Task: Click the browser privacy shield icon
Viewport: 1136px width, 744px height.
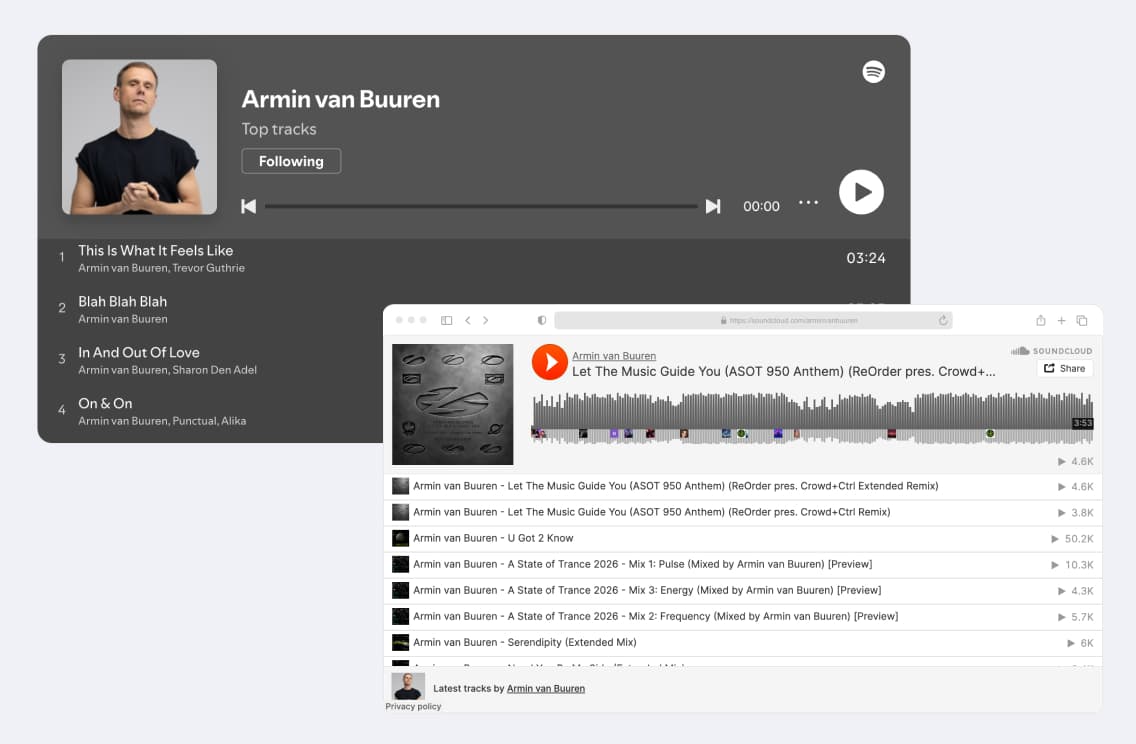Action: click(x=541, y=320)
